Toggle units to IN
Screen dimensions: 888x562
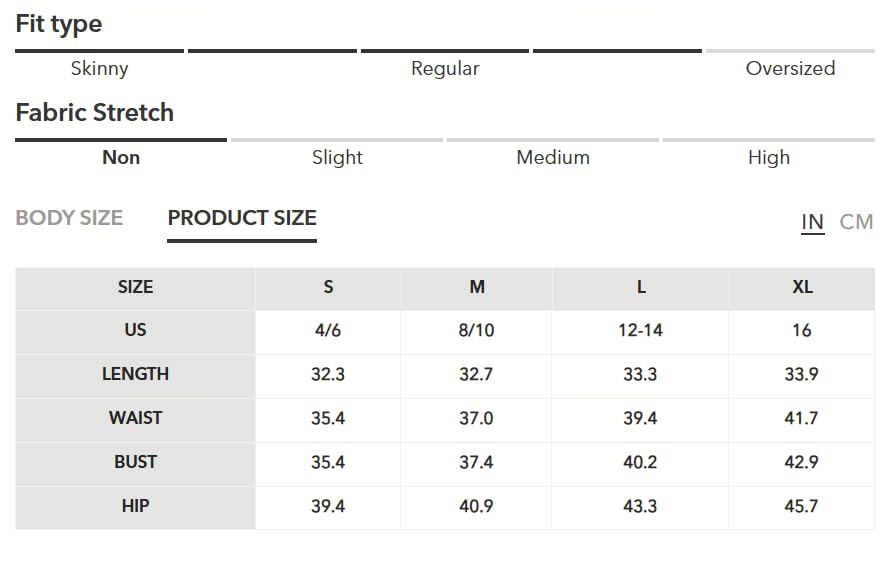812,222
